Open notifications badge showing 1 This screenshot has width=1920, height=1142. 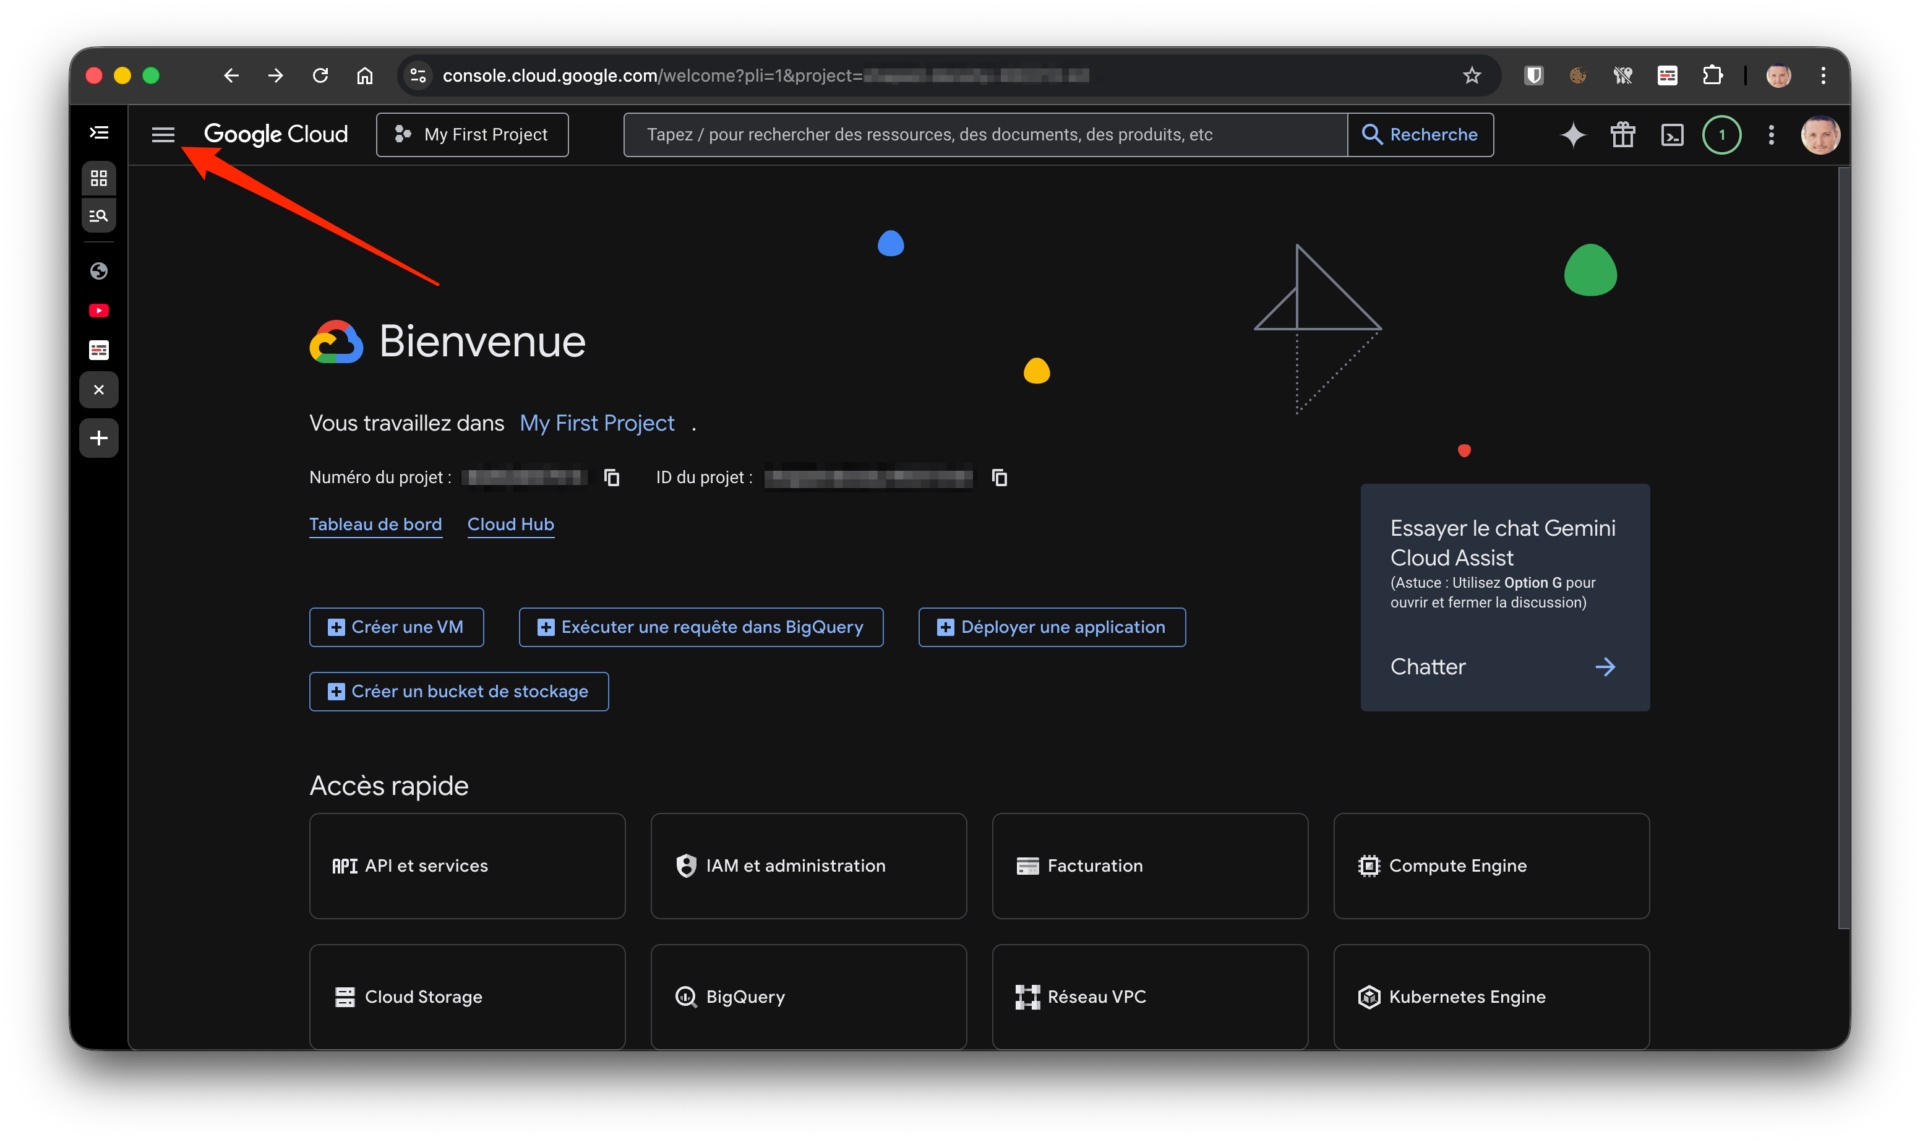(x=1722, y=134)
